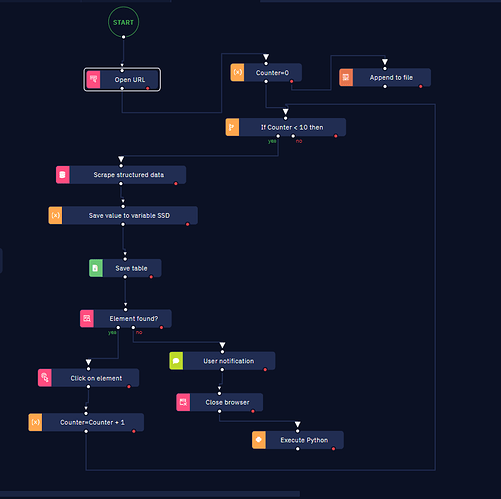
Task: Click the bottom output port of Execute Python
Action: point(298,449)
